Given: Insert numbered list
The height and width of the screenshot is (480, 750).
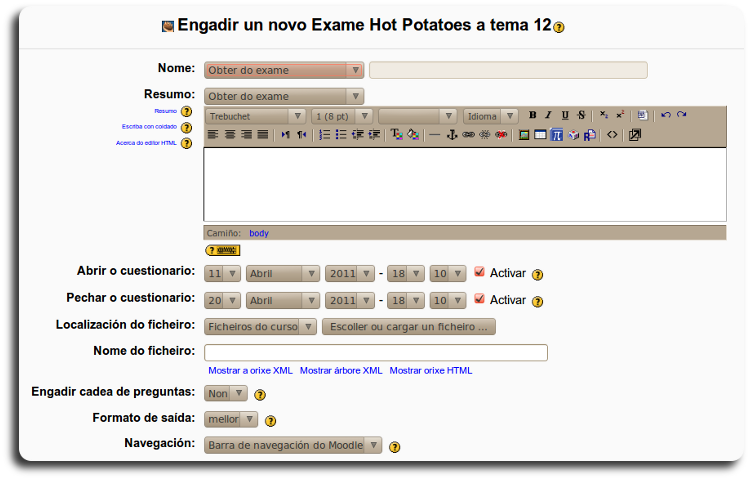Looking at the screenshot, I should coord(325,135).
